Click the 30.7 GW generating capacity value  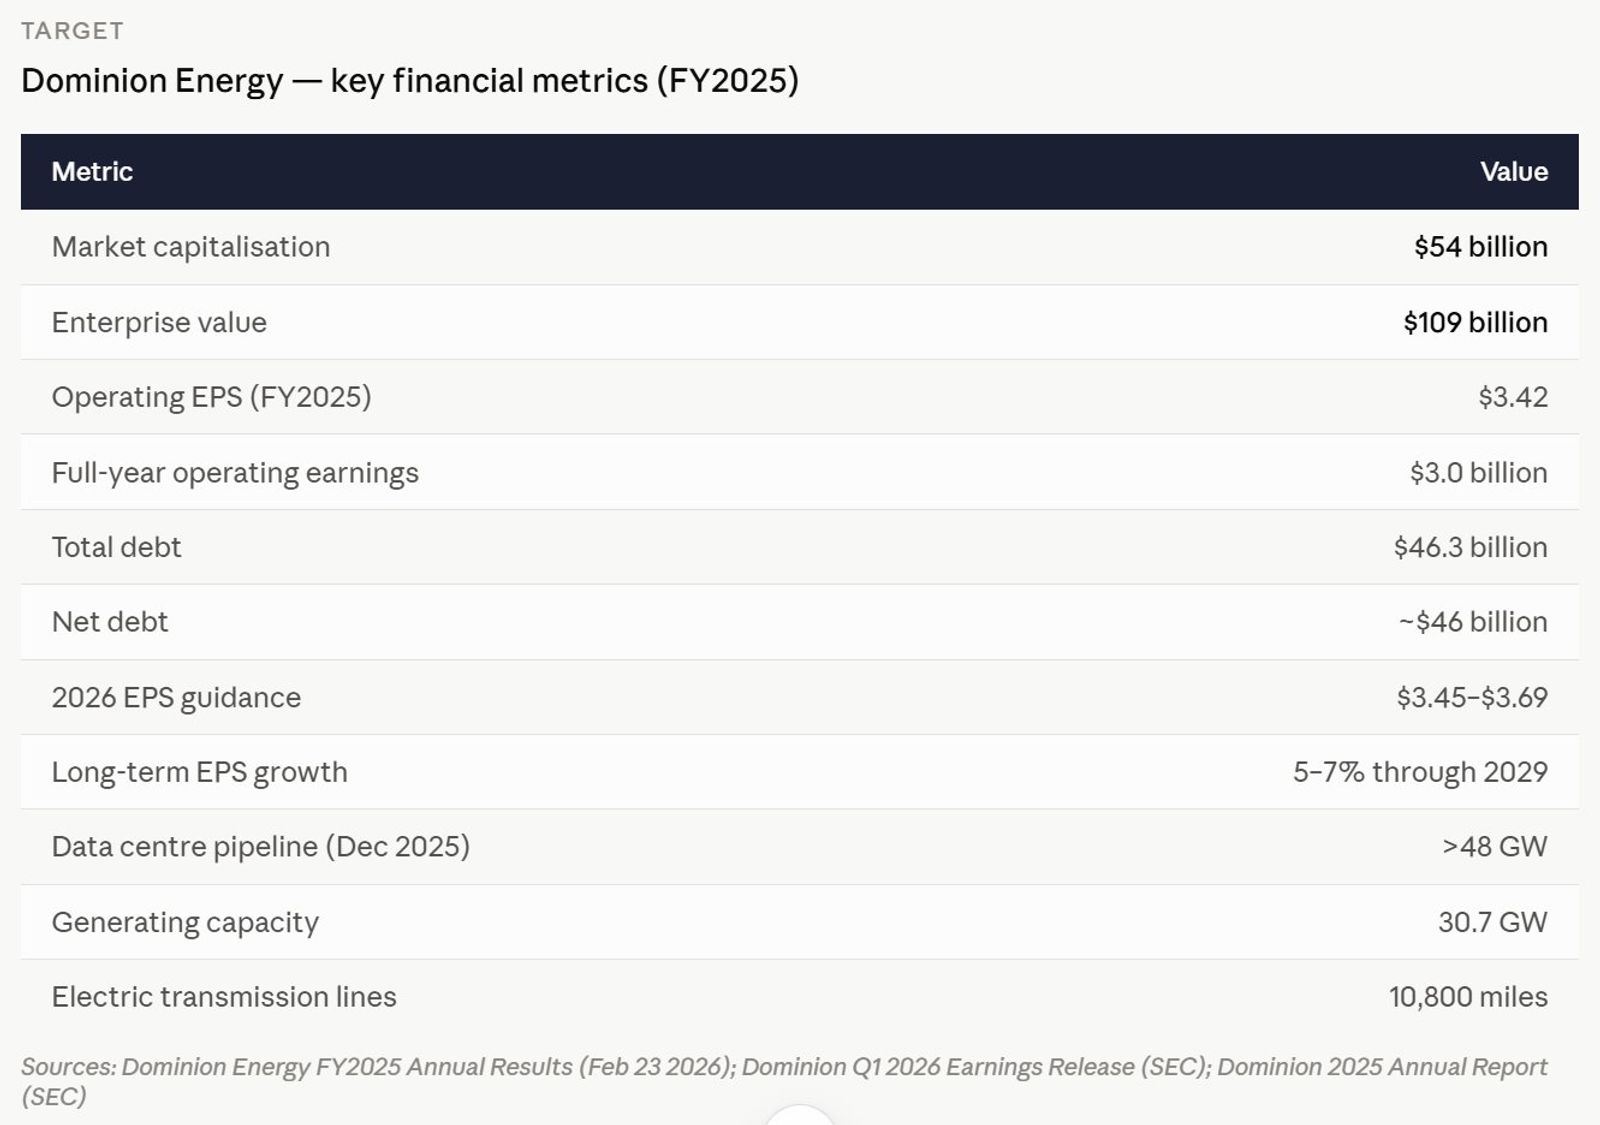1493,922
